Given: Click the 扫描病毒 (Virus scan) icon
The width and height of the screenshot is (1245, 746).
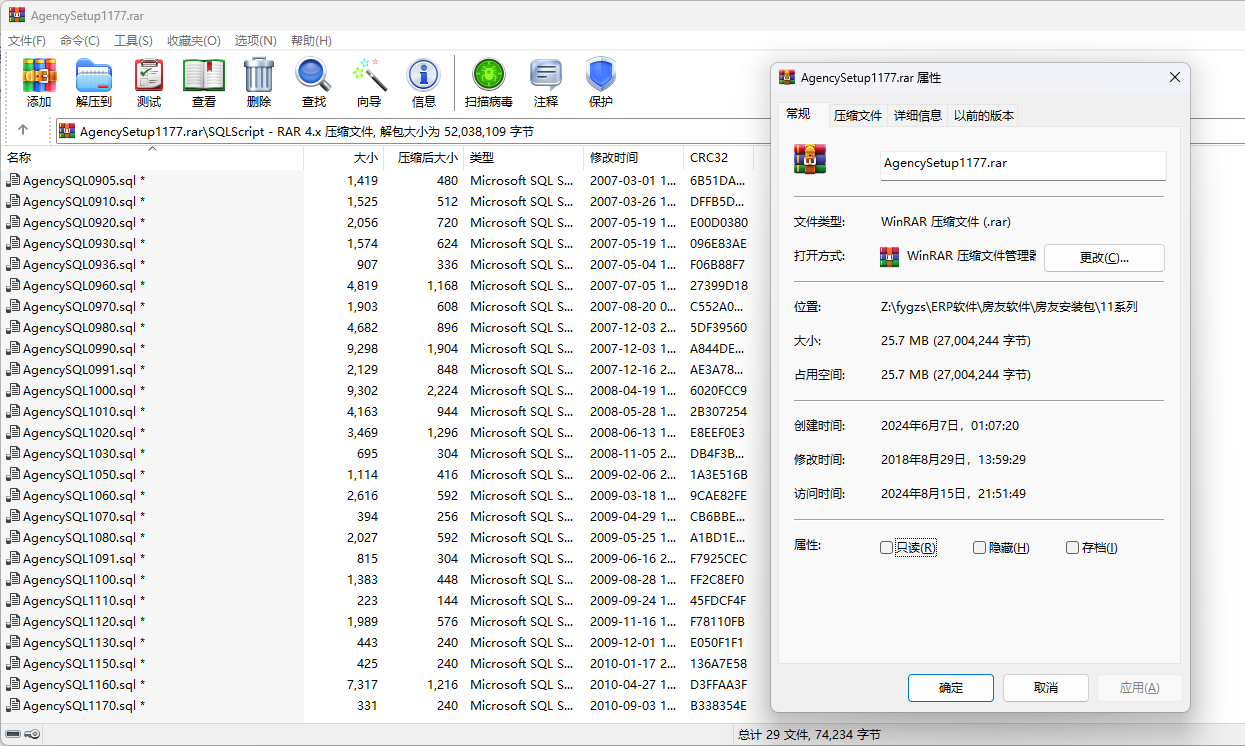Looking at the screenshot, I should [489, 75].
